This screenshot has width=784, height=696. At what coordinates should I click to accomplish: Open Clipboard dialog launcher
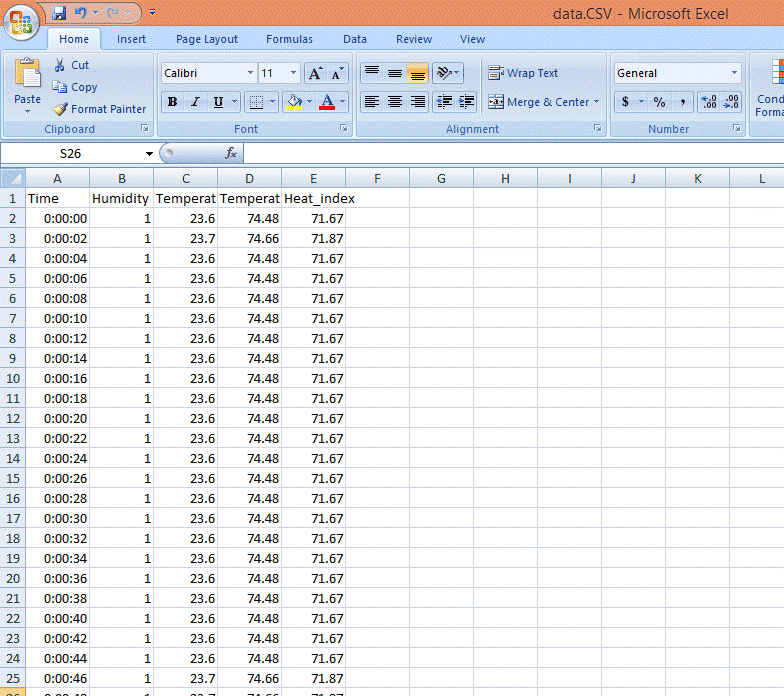click(144, 128)
